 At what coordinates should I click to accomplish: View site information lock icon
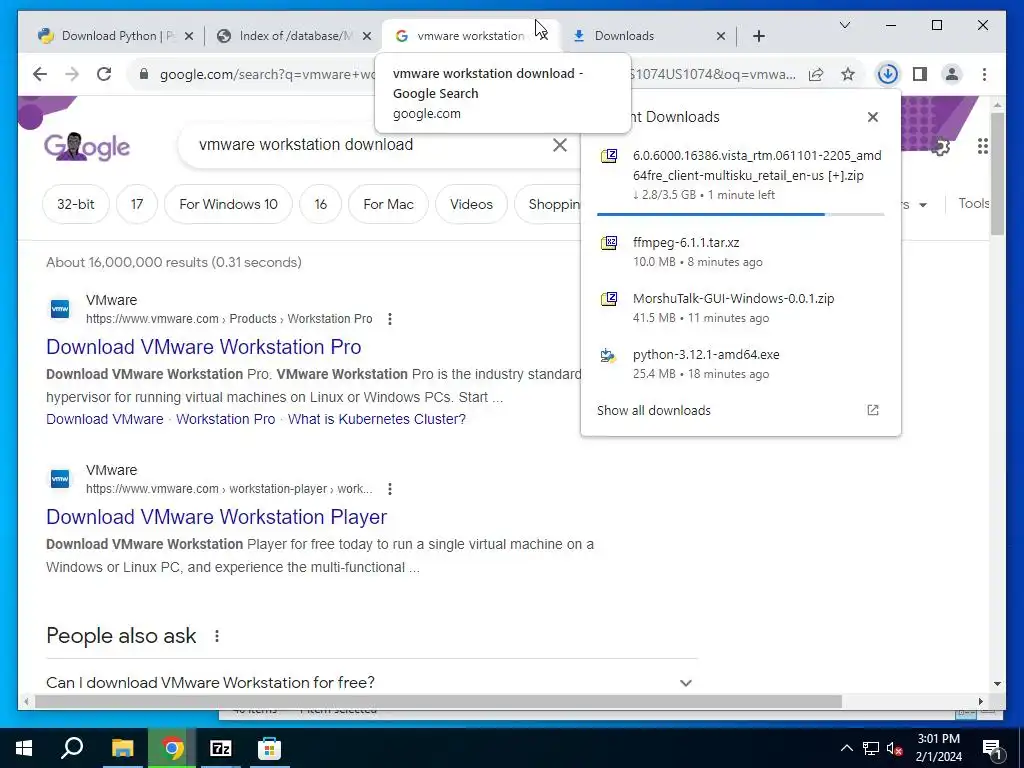pos(144,74)
